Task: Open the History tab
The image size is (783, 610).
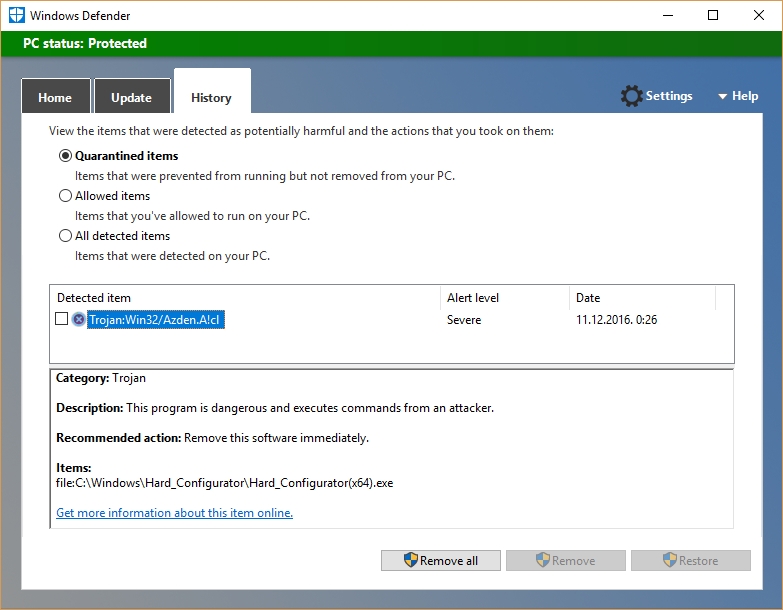Action: pyautogui.click(x=211, y=98)
